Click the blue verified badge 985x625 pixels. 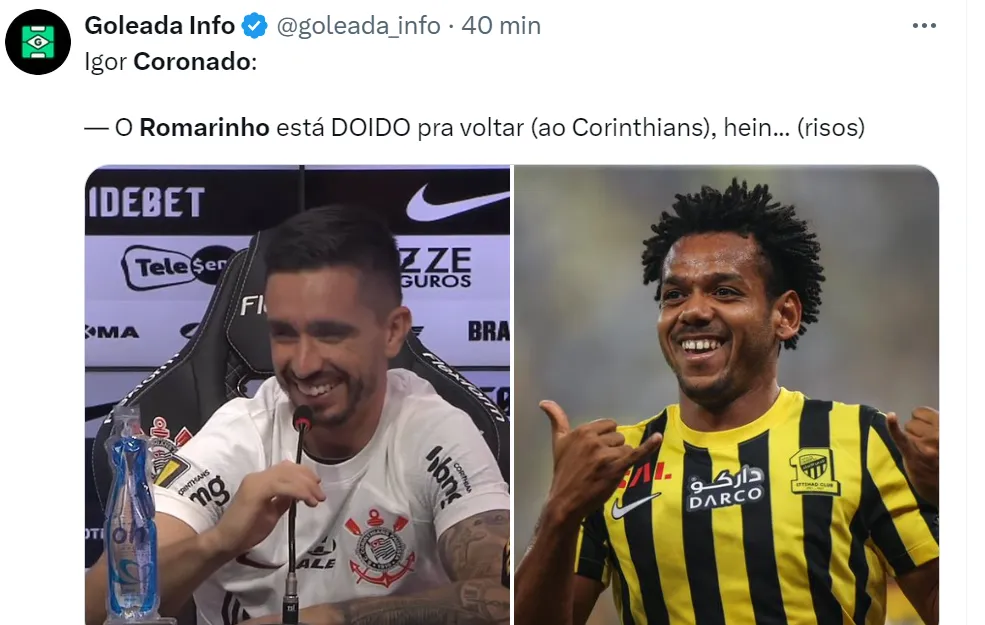tap(255, 26)
